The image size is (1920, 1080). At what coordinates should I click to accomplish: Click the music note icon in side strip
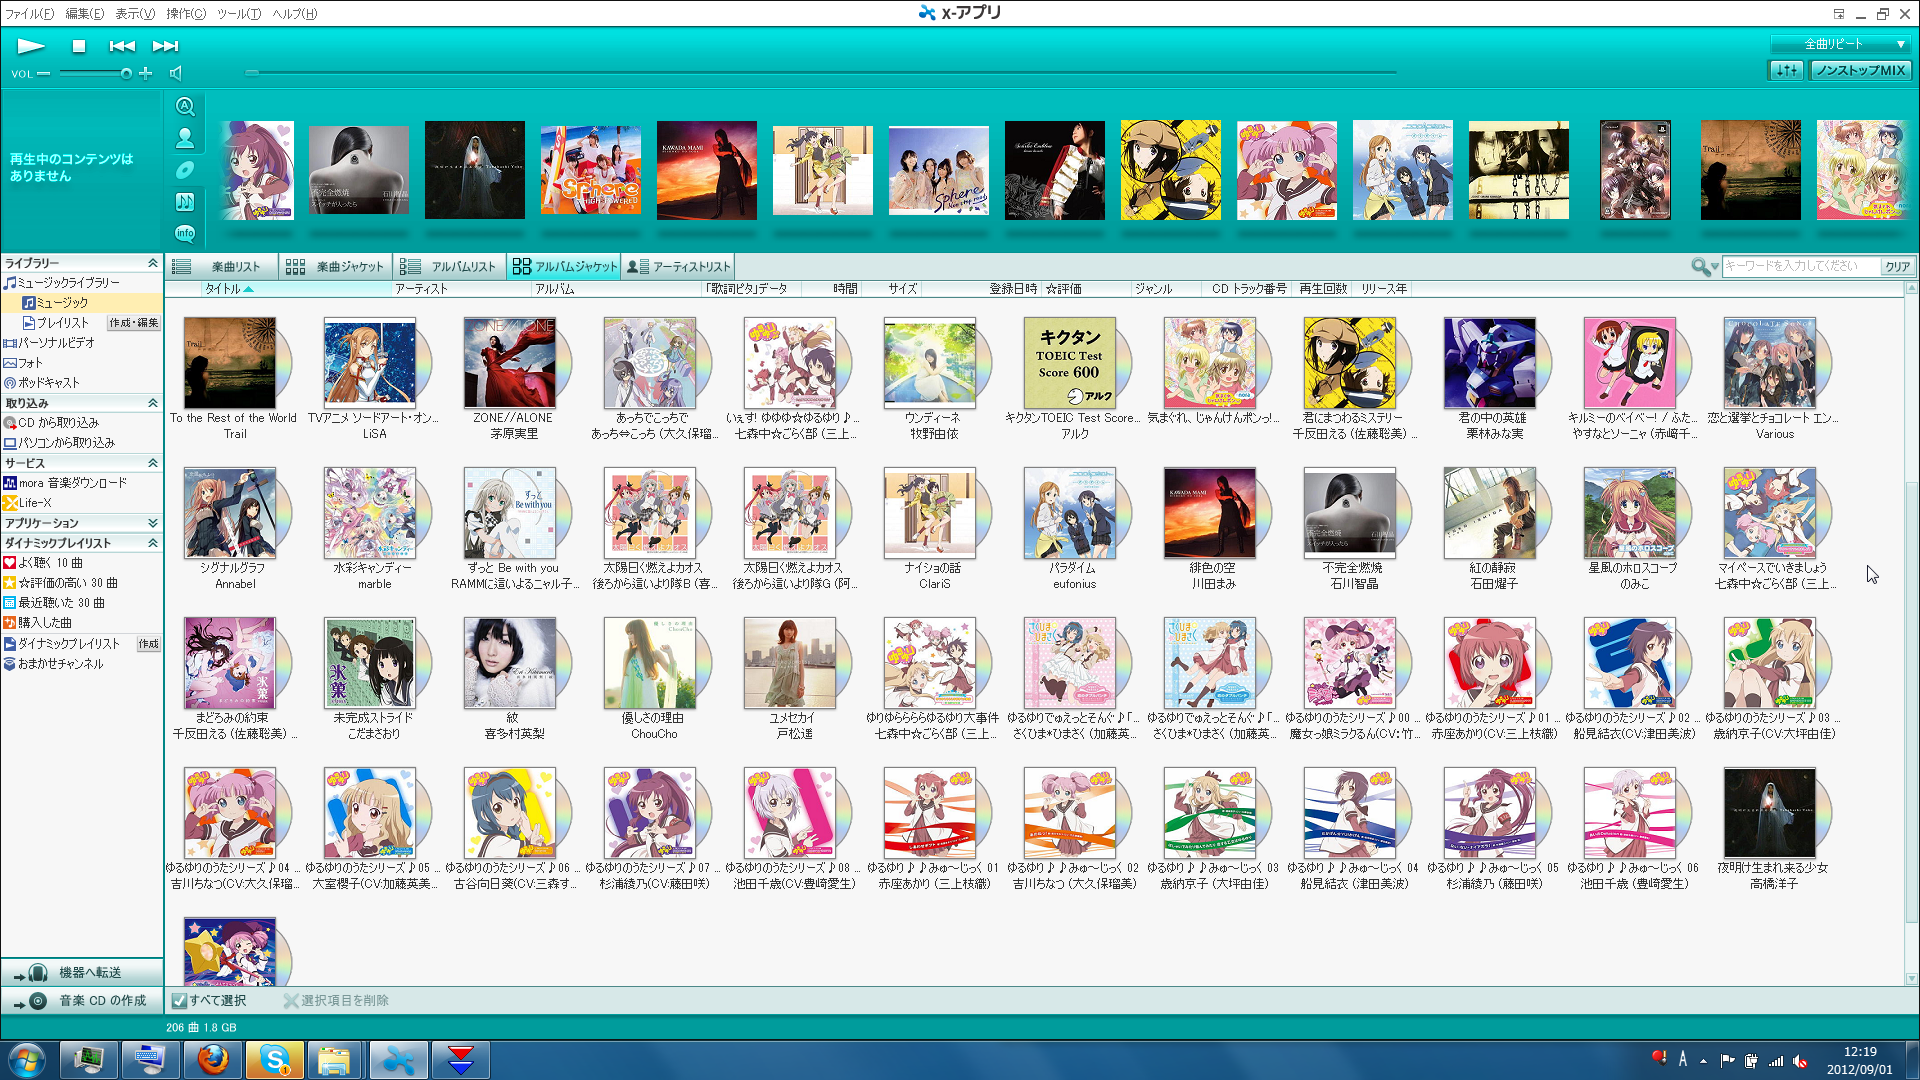pos(185,202)
